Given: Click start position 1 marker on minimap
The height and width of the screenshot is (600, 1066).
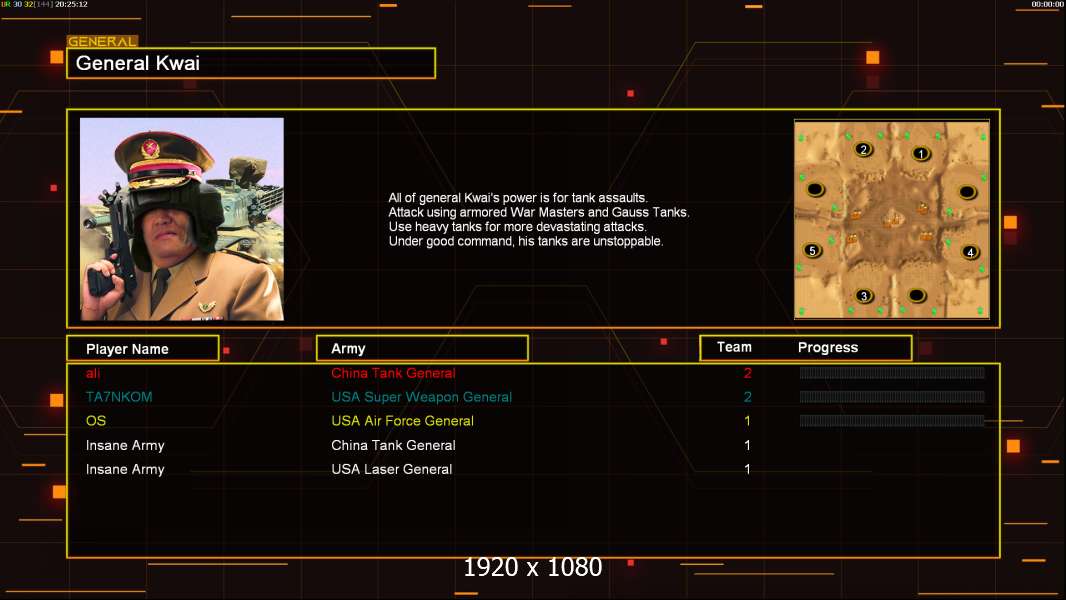Looking at the screenshot, I should (x=921, y=154).
